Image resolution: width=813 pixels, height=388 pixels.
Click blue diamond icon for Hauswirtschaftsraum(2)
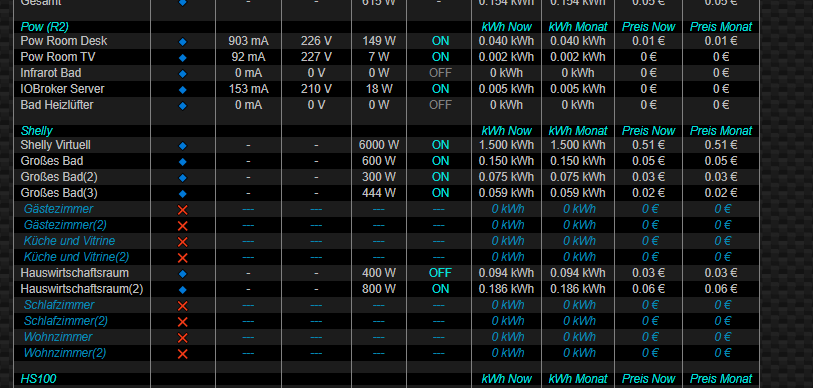tap(183, 289)
